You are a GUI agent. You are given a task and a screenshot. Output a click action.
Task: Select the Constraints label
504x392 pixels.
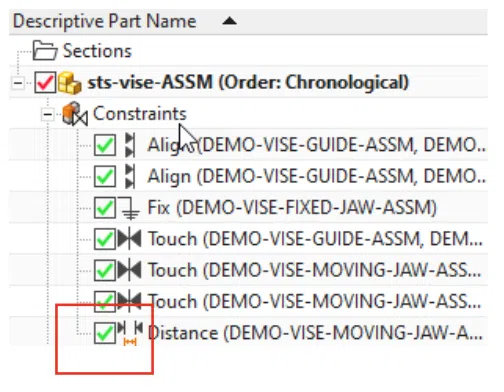(x=140, y=114)
